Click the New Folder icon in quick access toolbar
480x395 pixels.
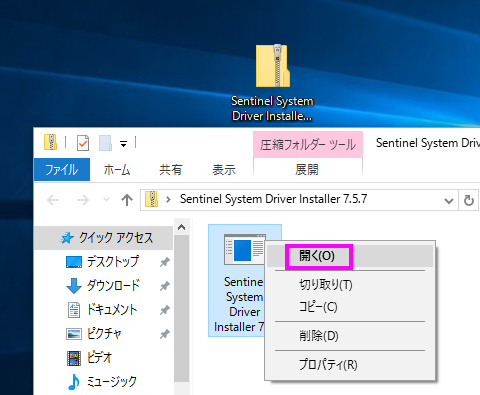105,143
